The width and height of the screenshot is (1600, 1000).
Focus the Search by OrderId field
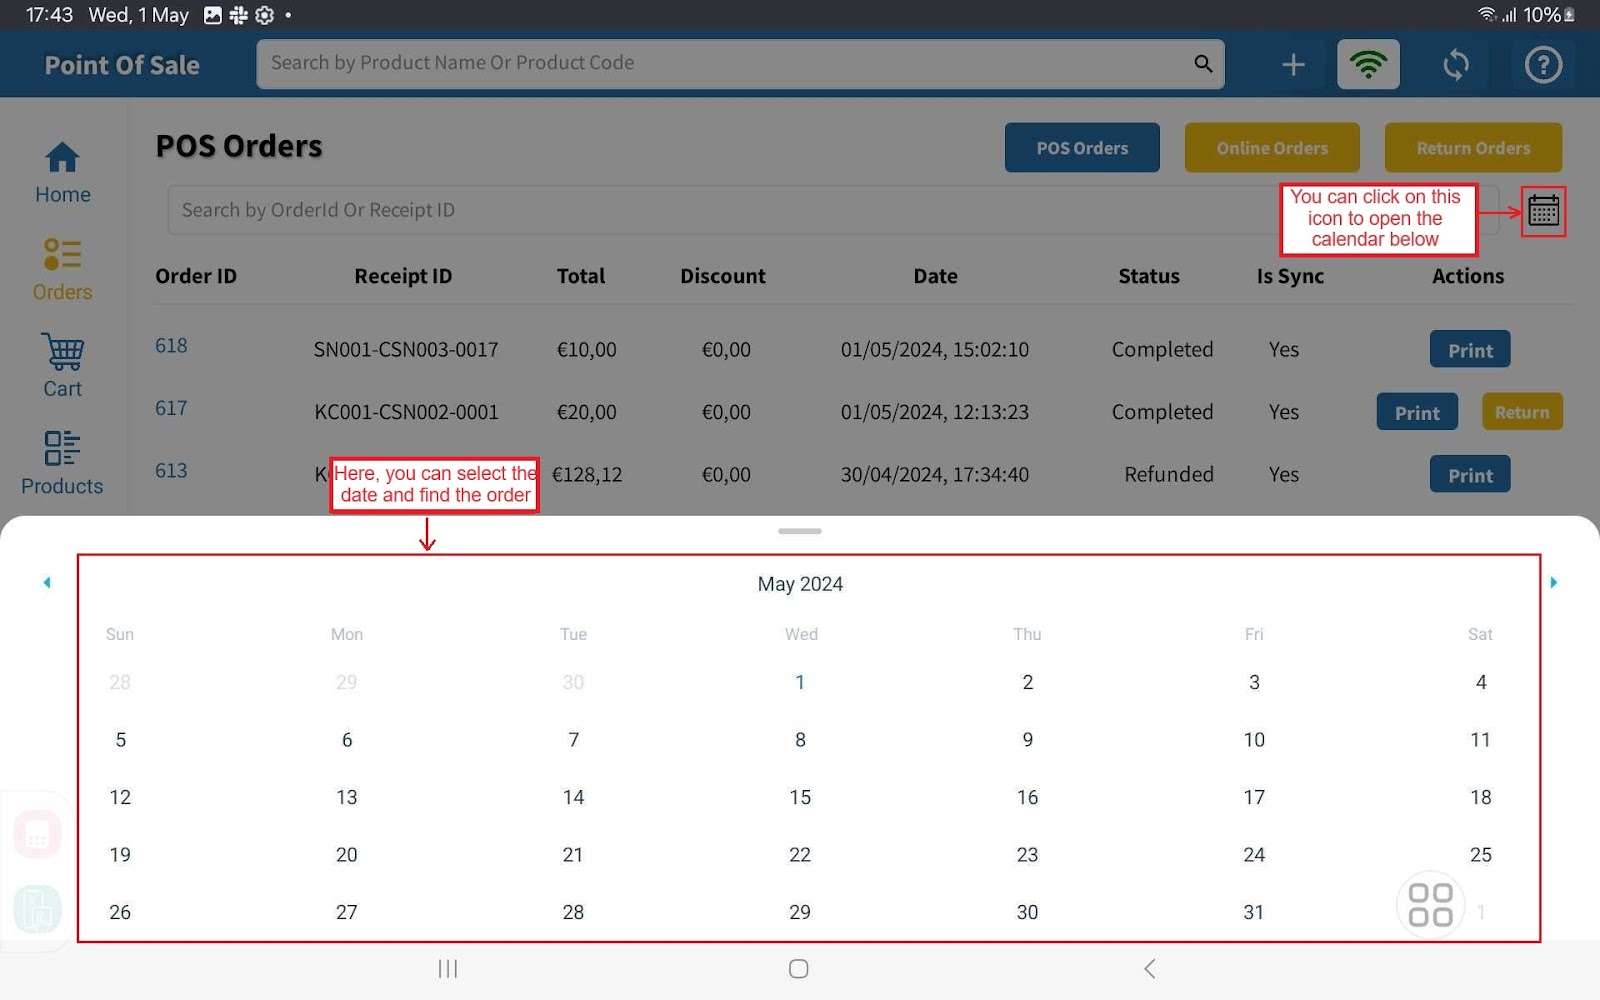point(720,210)
